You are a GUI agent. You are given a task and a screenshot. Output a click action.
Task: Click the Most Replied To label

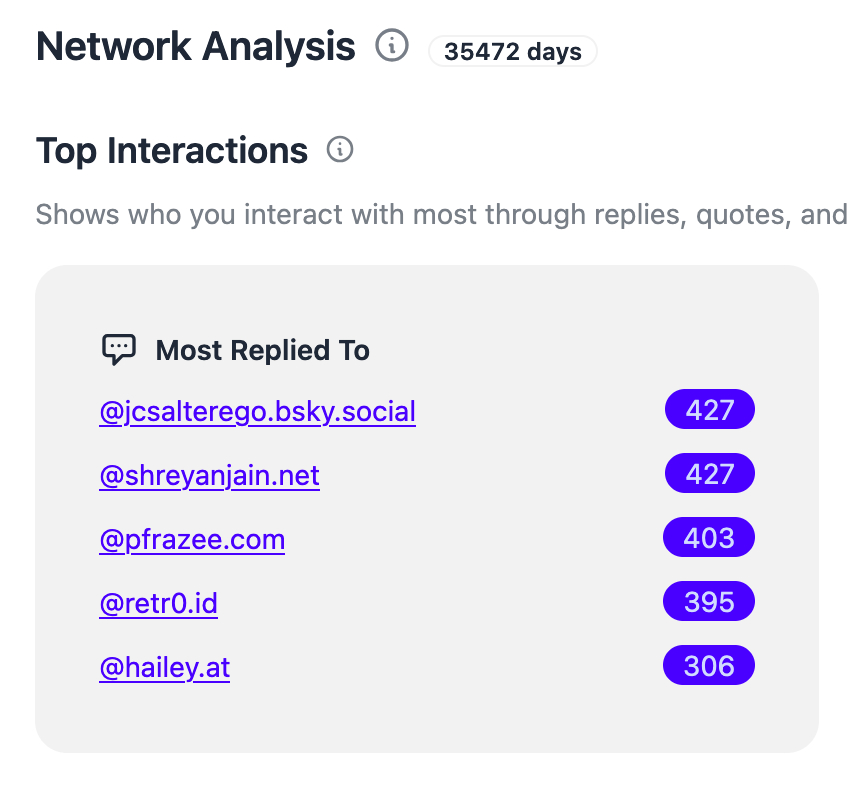(263, 351)
